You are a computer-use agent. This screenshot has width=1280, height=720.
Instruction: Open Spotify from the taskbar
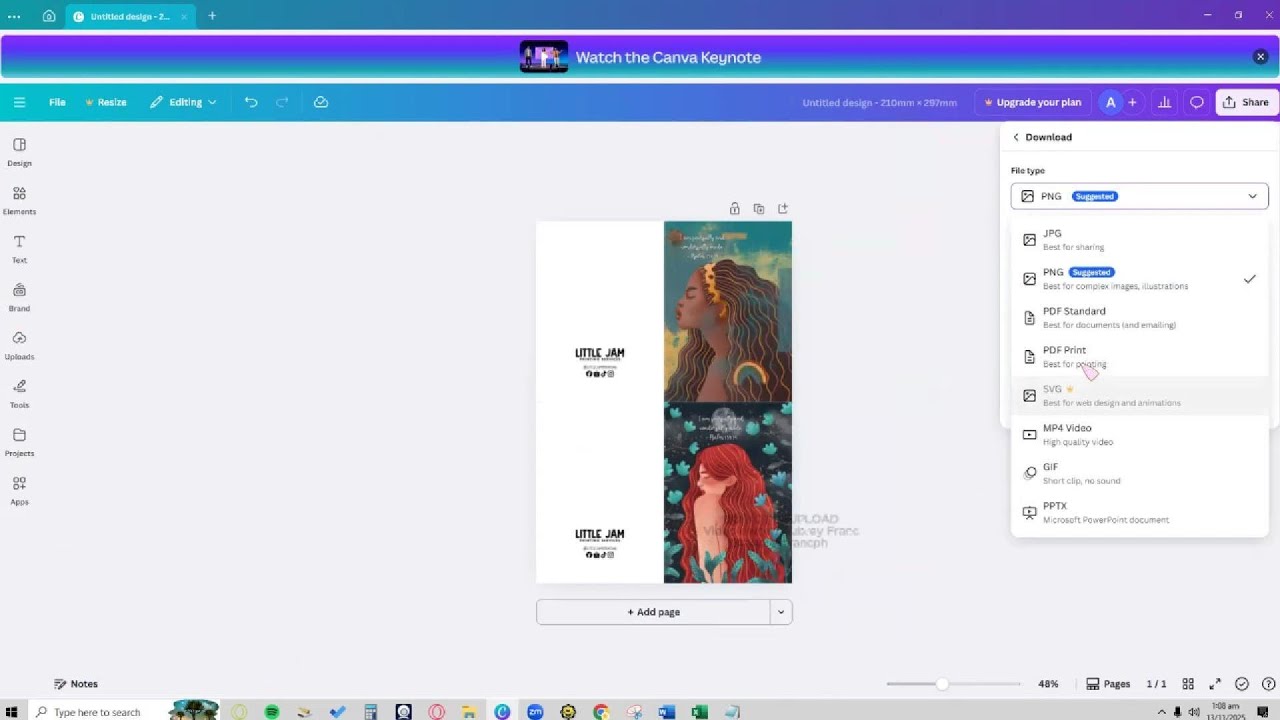pyautogui.click(x=272, y=712)
